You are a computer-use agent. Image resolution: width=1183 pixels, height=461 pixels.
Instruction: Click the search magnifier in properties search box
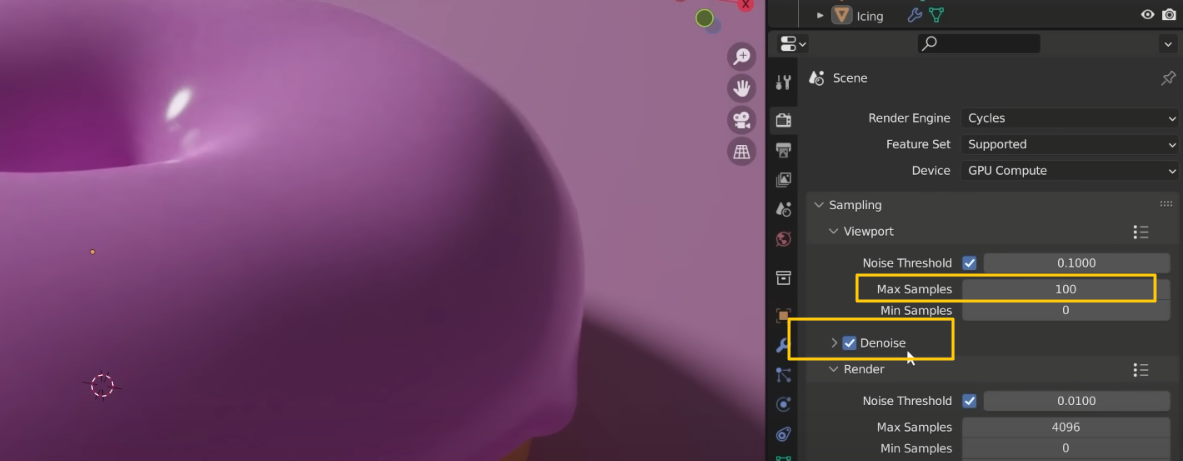pyautogui.click(x=930, y=44)
